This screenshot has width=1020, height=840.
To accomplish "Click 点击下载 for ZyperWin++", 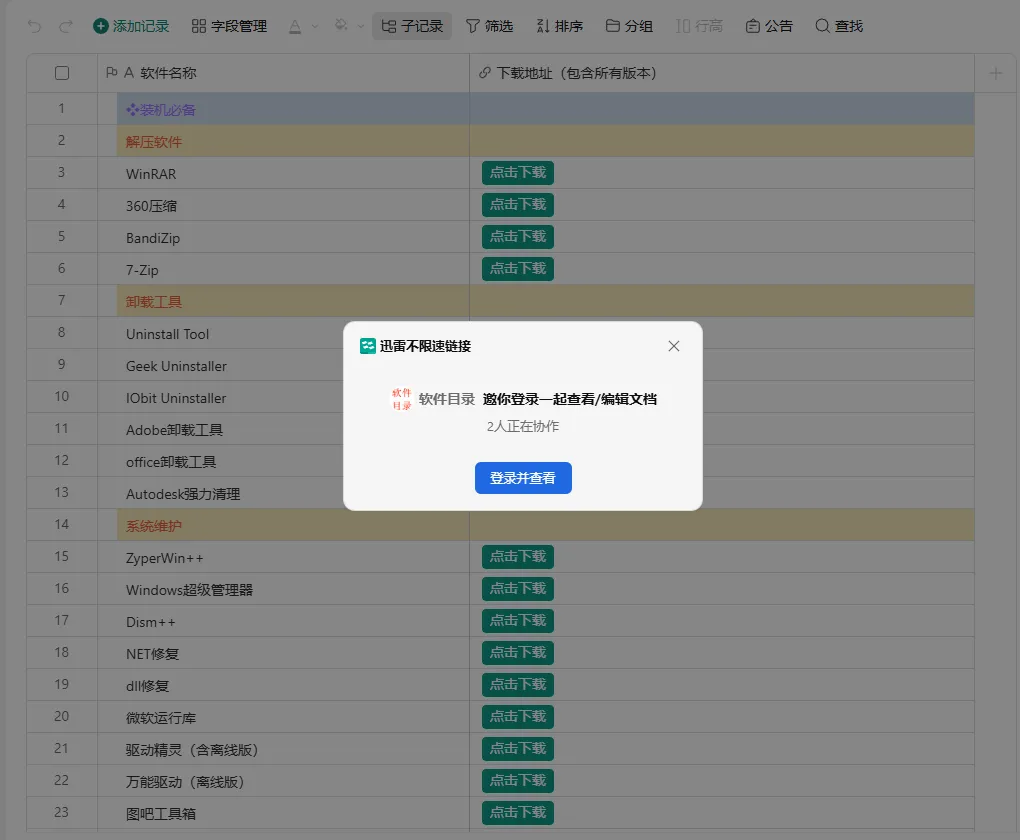I will (518, 556).
